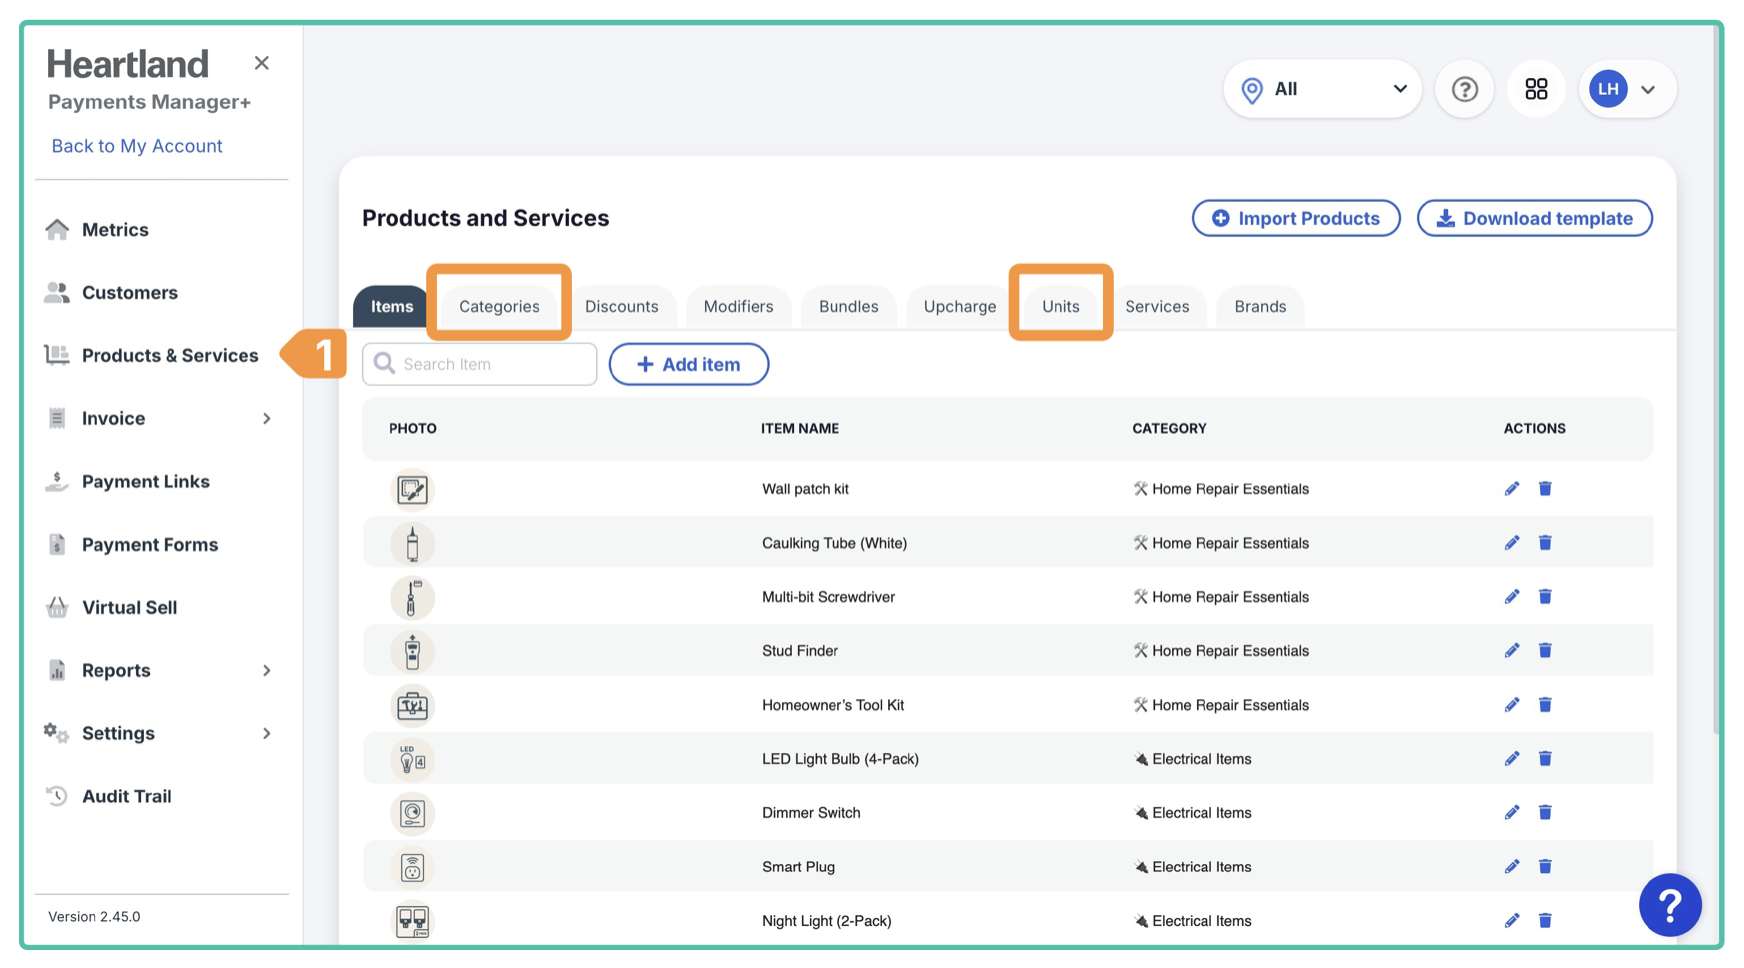Click trash icon for LED Light Bulb (4-Pack)
Viewport: 1744px width, 968px height.
point(1545,759)
